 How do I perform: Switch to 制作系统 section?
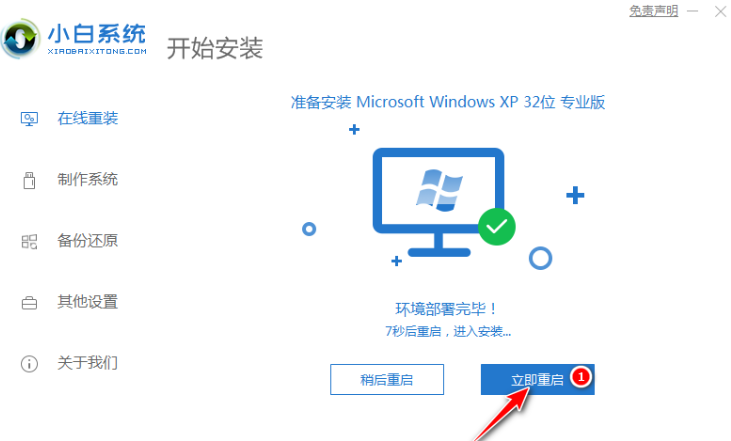[x=88, y=179]
